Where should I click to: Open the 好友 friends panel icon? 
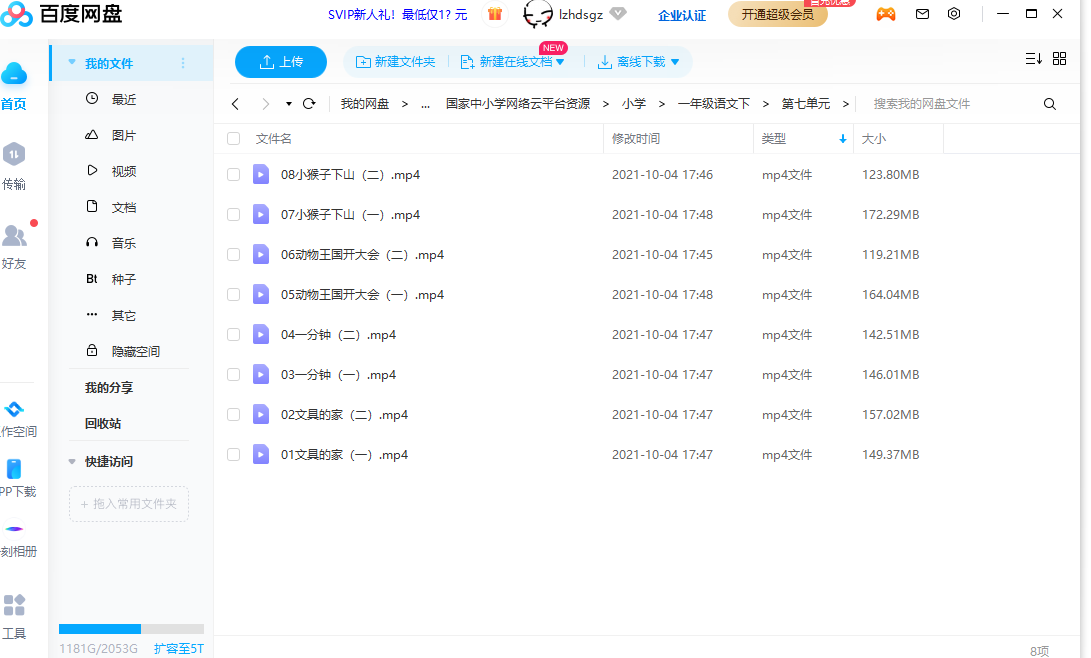[15, 235]
